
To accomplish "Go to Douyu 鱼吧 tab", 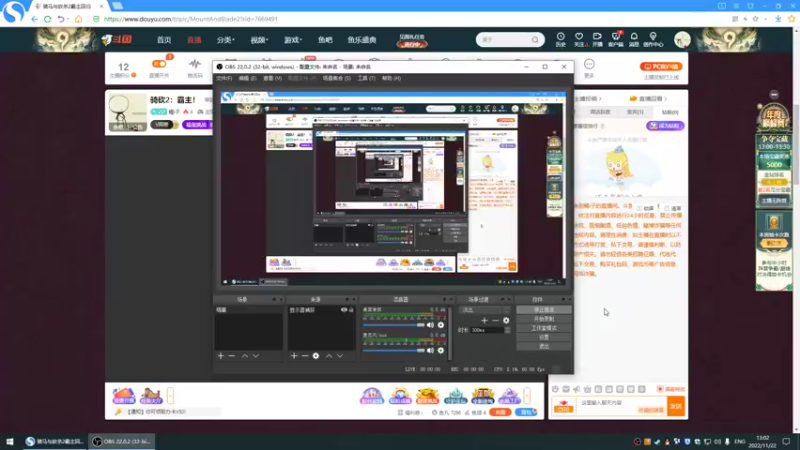I will (325, 40).
